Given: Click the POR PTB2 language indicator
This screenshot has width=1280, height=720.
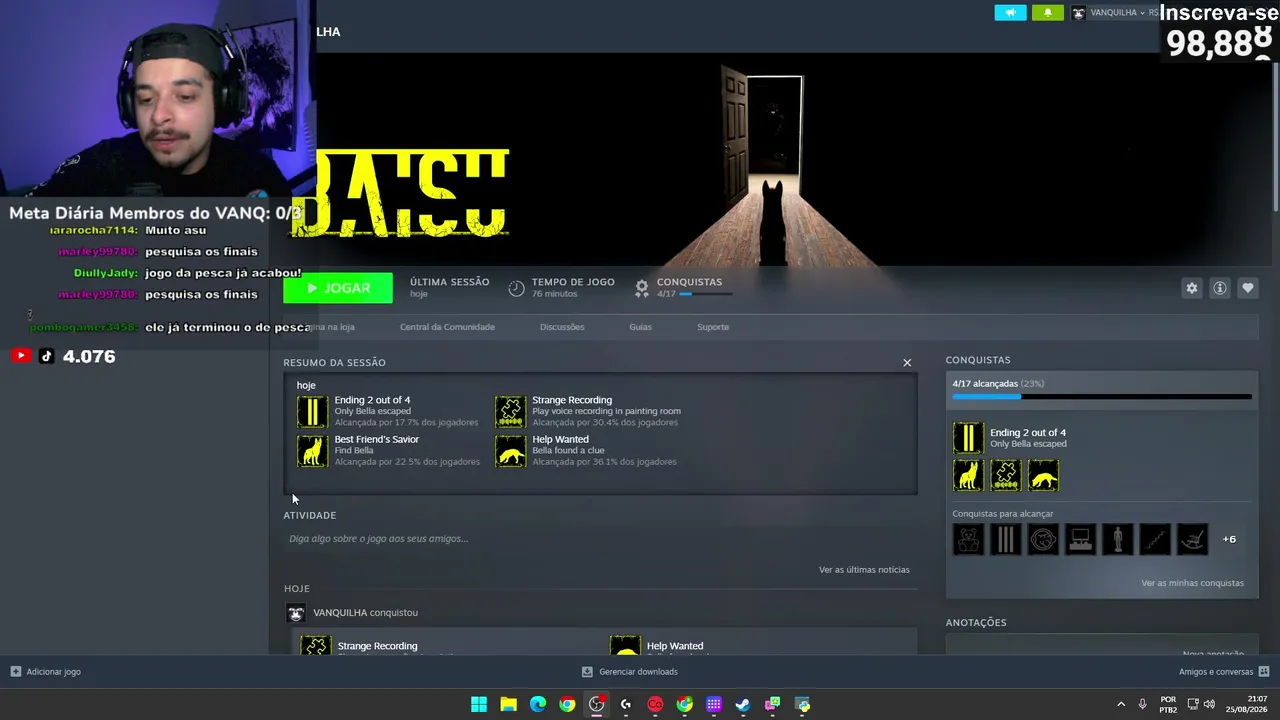Looking at the screenshot, I should coord(1168,704).
